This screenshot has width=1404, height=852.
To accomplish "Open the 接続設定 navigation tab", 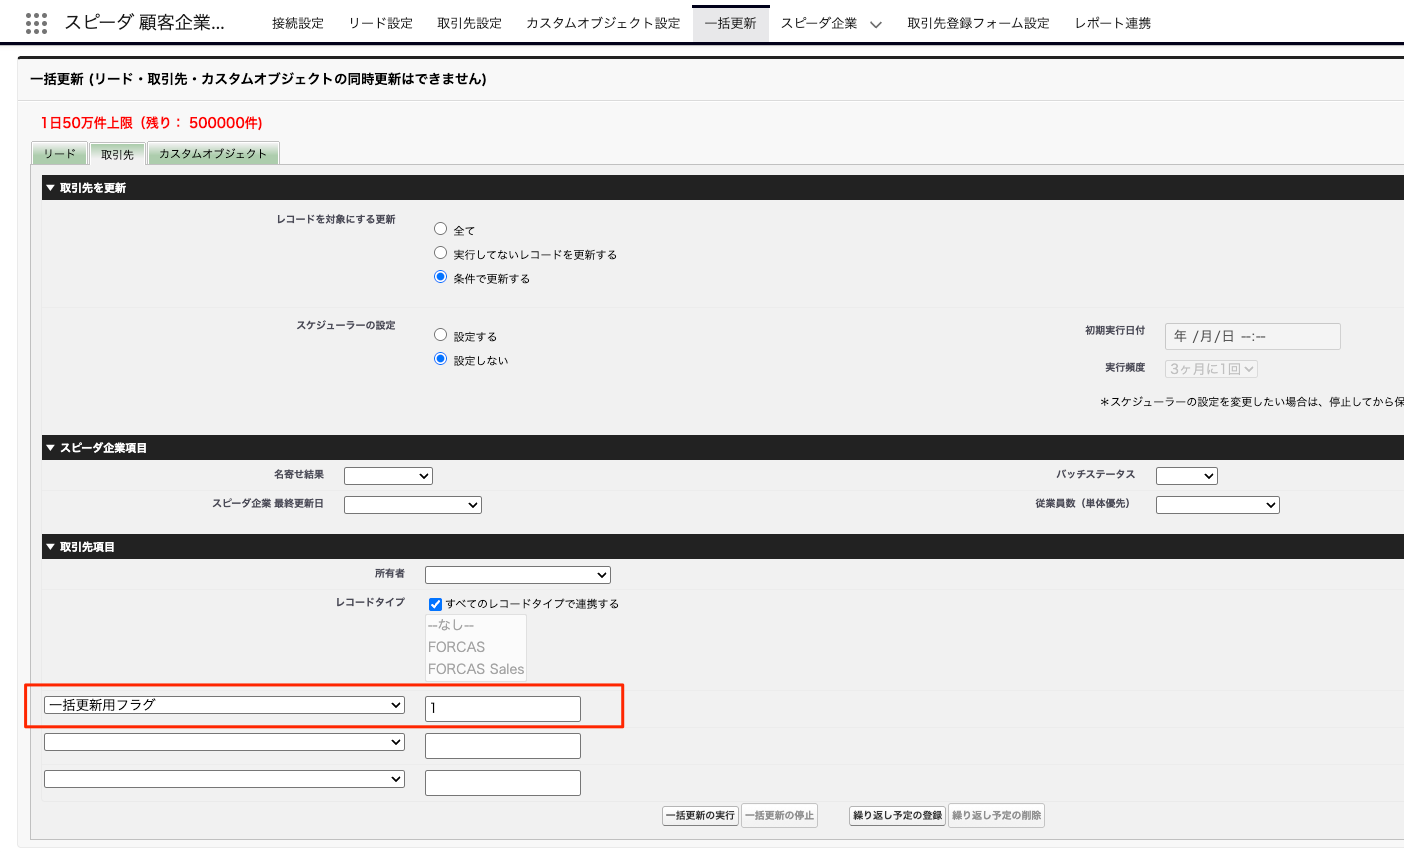I will 298,23.
